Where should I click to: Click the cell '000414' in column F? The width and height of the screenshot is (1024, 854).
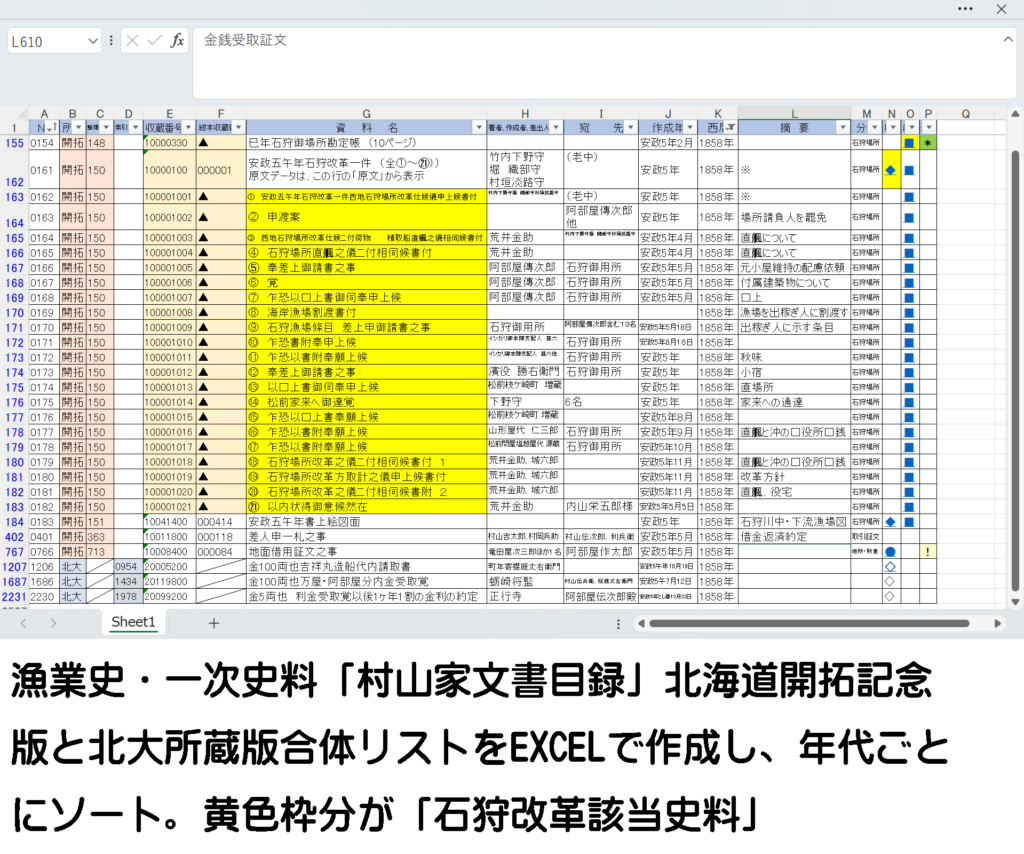pos(221,522)
